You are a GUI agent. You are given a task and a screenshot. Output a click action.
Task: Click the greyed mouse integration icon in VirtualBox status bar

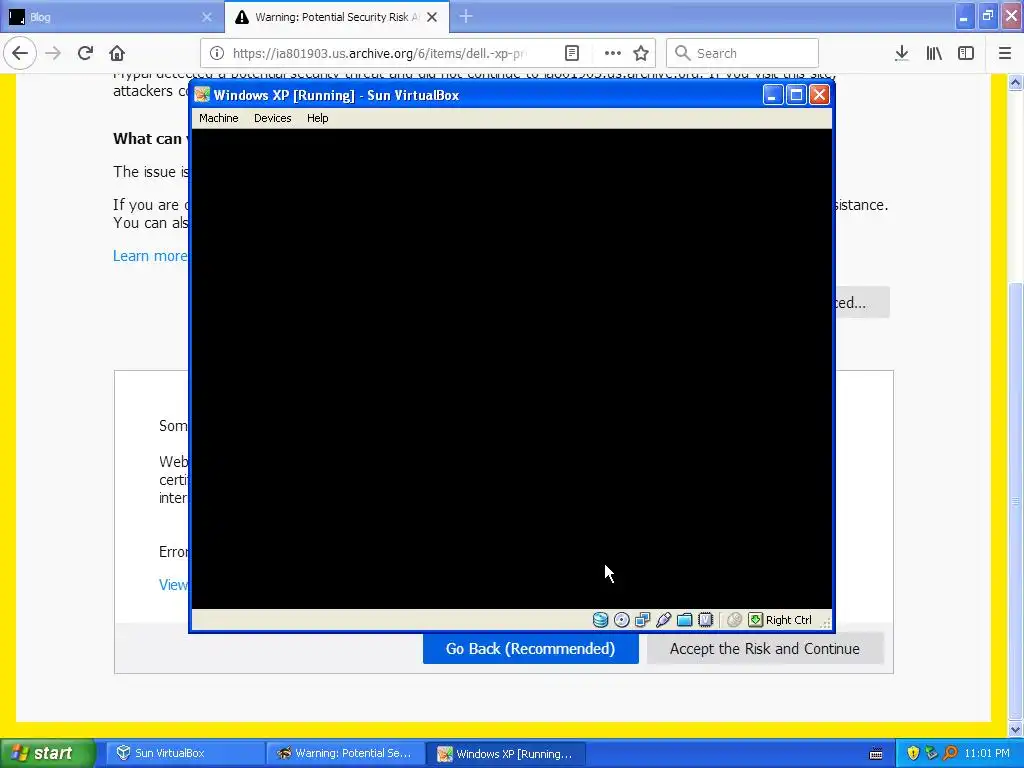(734, 620)
